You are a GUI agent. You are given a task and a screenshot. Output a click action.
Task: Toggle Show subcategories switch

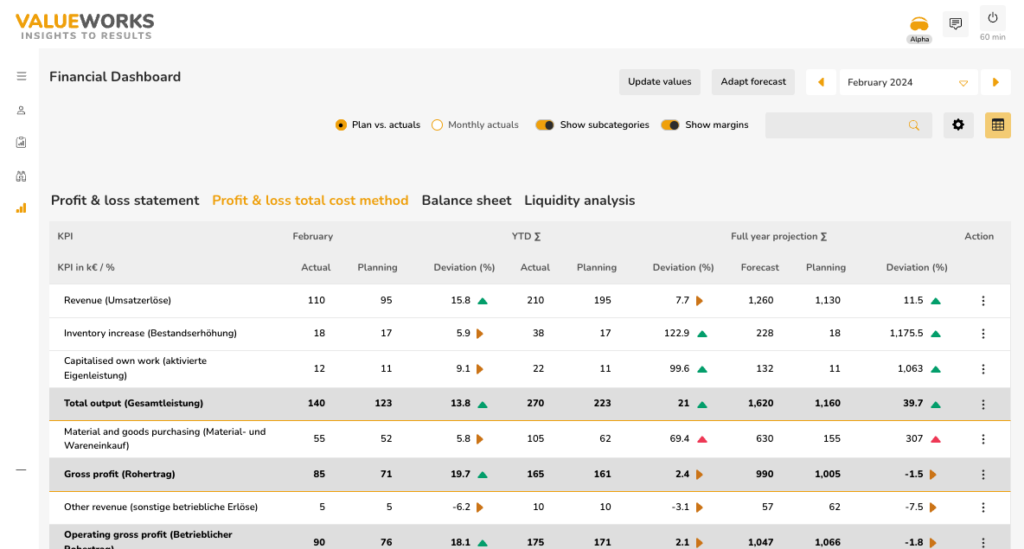click(545, 125)
